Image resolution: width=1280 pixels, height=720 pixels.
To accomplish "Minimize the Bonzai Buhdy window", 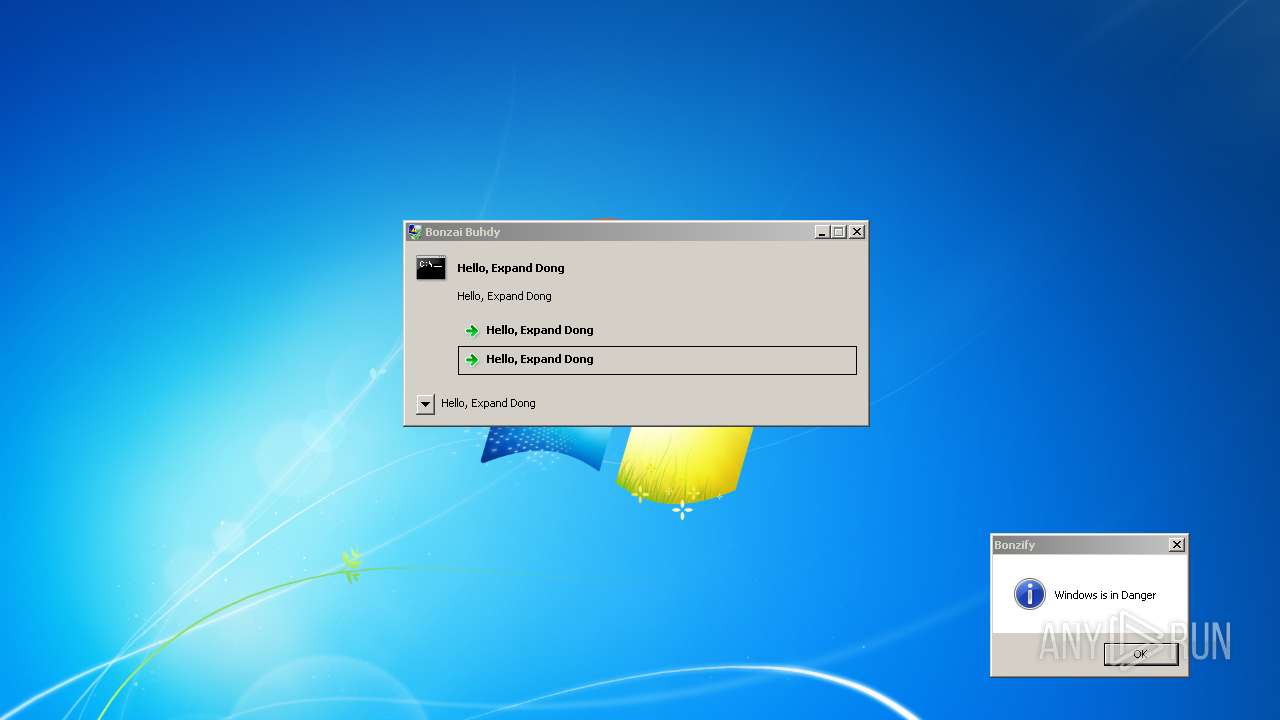I will 822,232.
